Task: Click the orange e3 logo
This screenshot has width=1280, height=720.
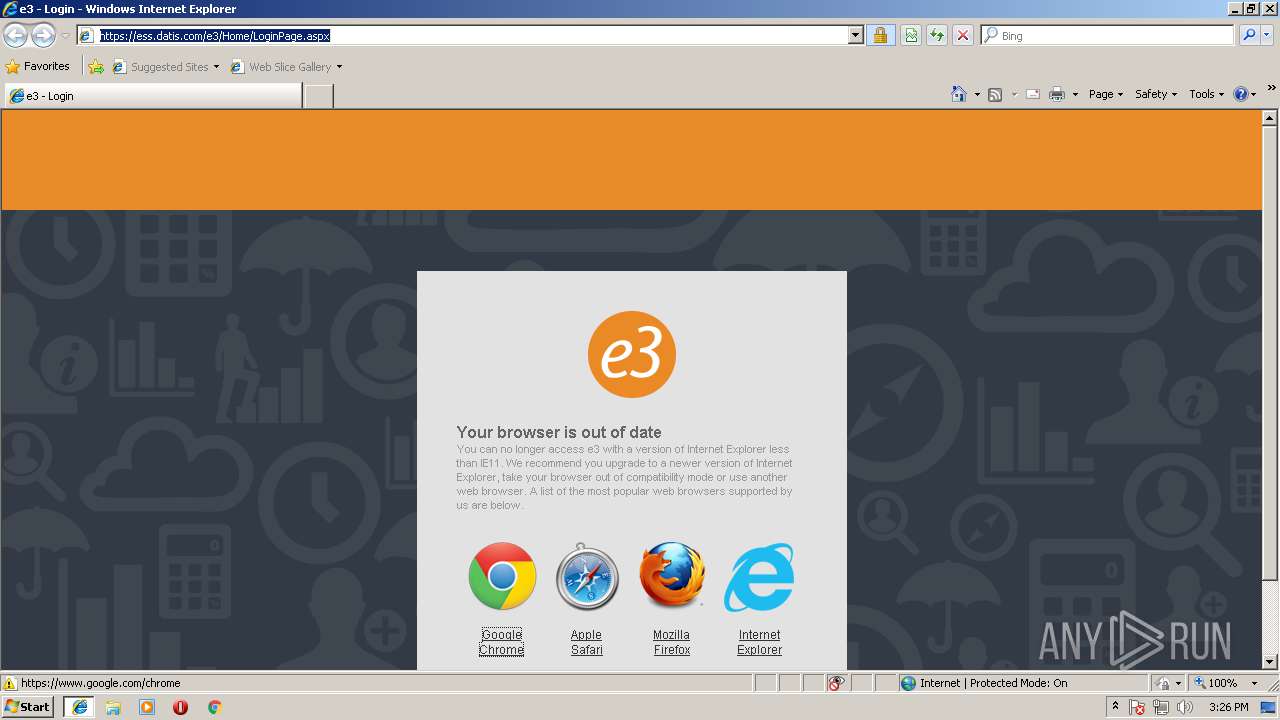Action: pyautogui.click(x=631, y=355)
